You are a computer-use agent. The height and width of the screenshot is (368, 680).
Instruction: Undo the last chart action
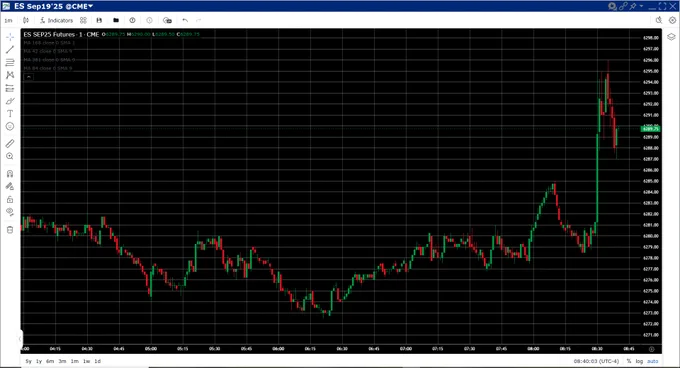click(x=185, y=20)
